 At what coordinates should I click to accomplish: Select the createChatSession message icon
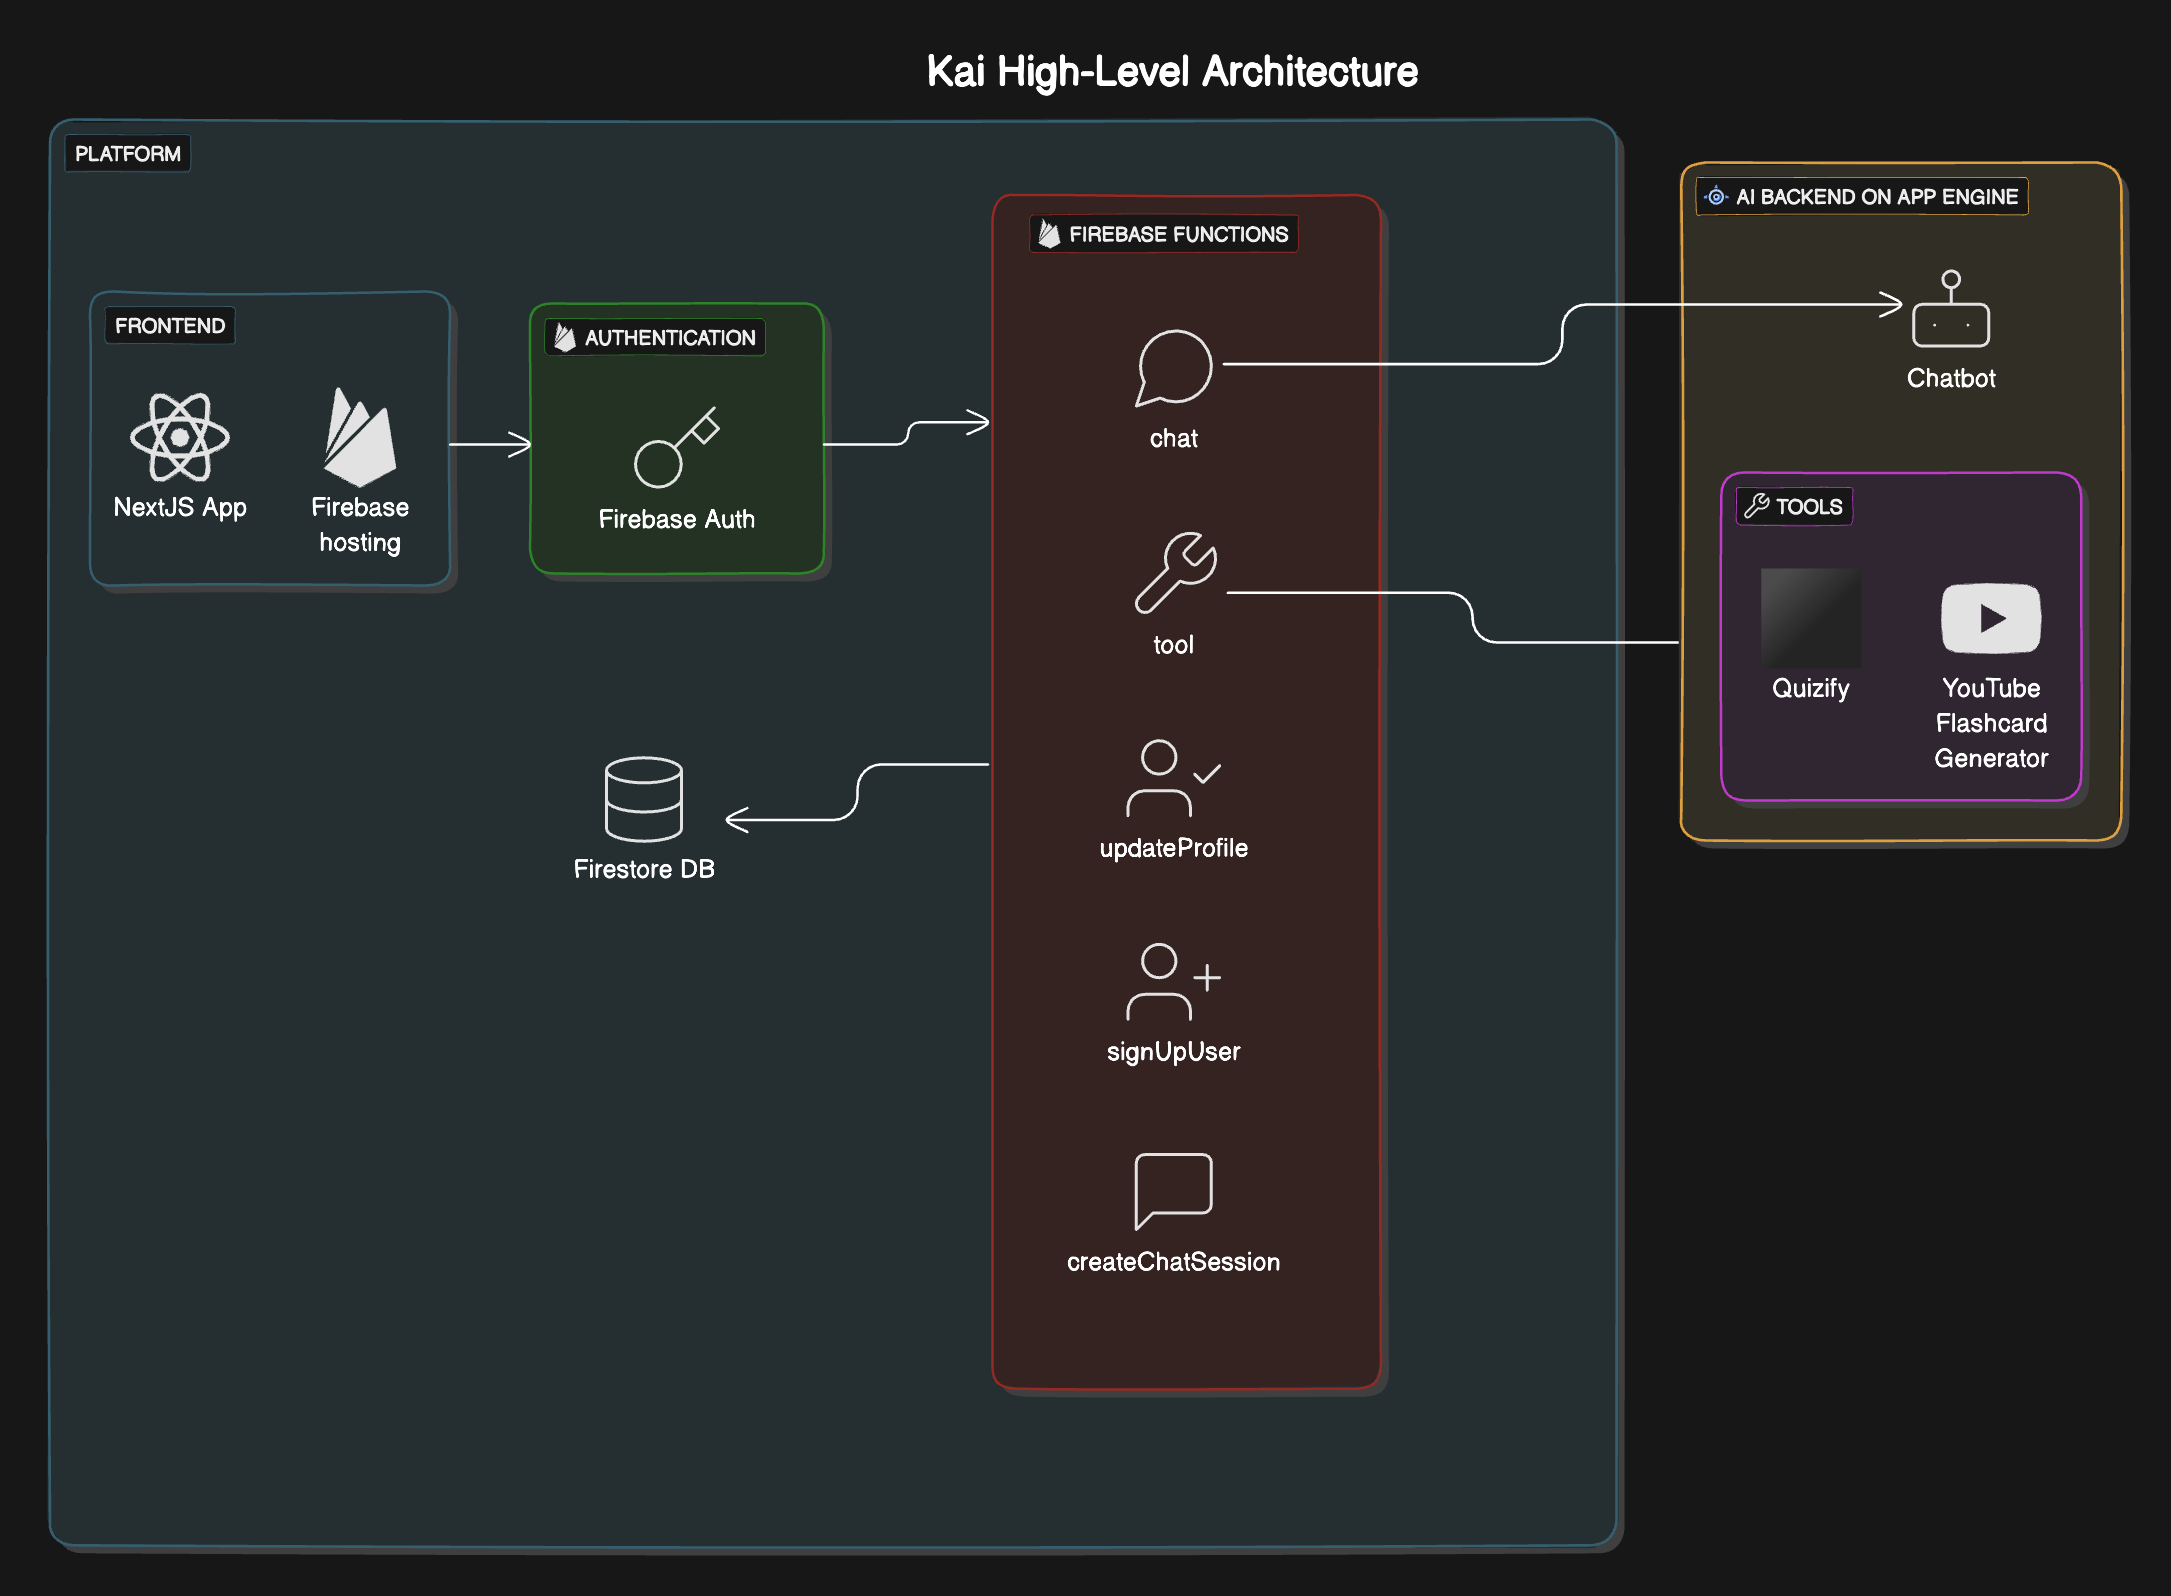[x=1173, y=1190]
